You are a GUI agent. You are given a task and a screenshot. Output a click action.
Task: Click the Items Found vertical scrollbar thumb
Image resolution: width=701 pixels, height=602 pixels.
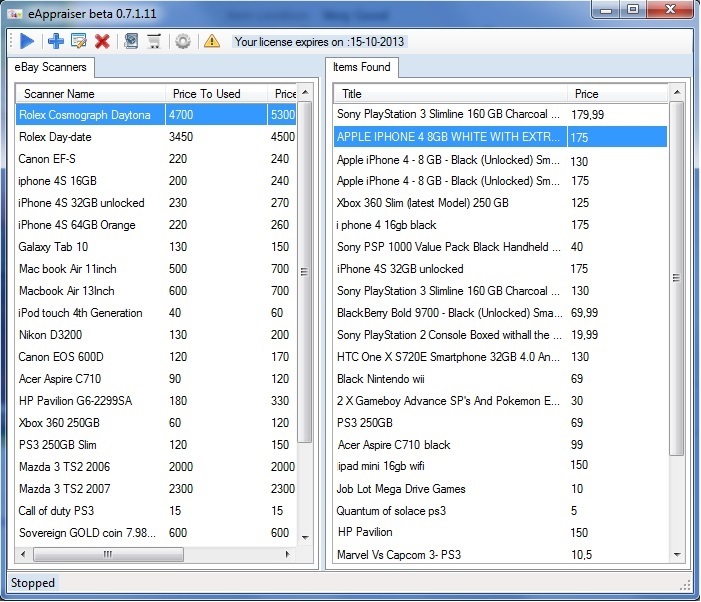tap(677, 278)
